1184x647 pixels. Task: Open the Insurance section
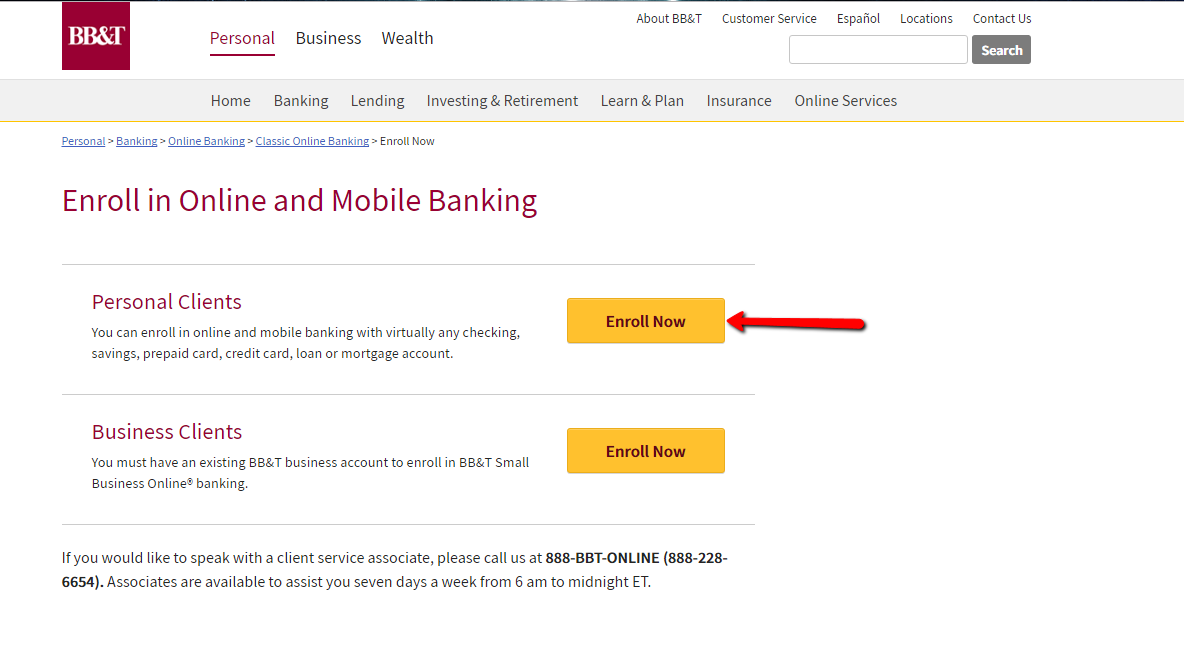(x=739, y=100)
